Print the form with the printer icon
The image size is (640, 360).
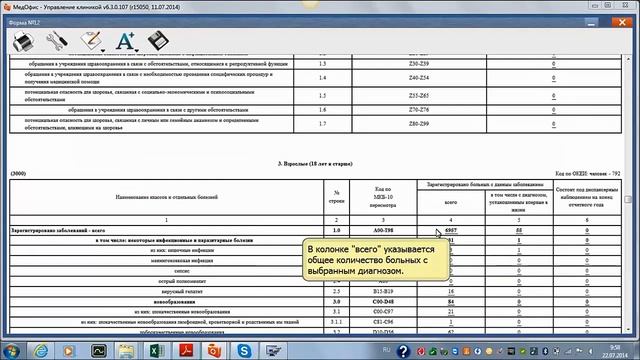pos(23,41)
